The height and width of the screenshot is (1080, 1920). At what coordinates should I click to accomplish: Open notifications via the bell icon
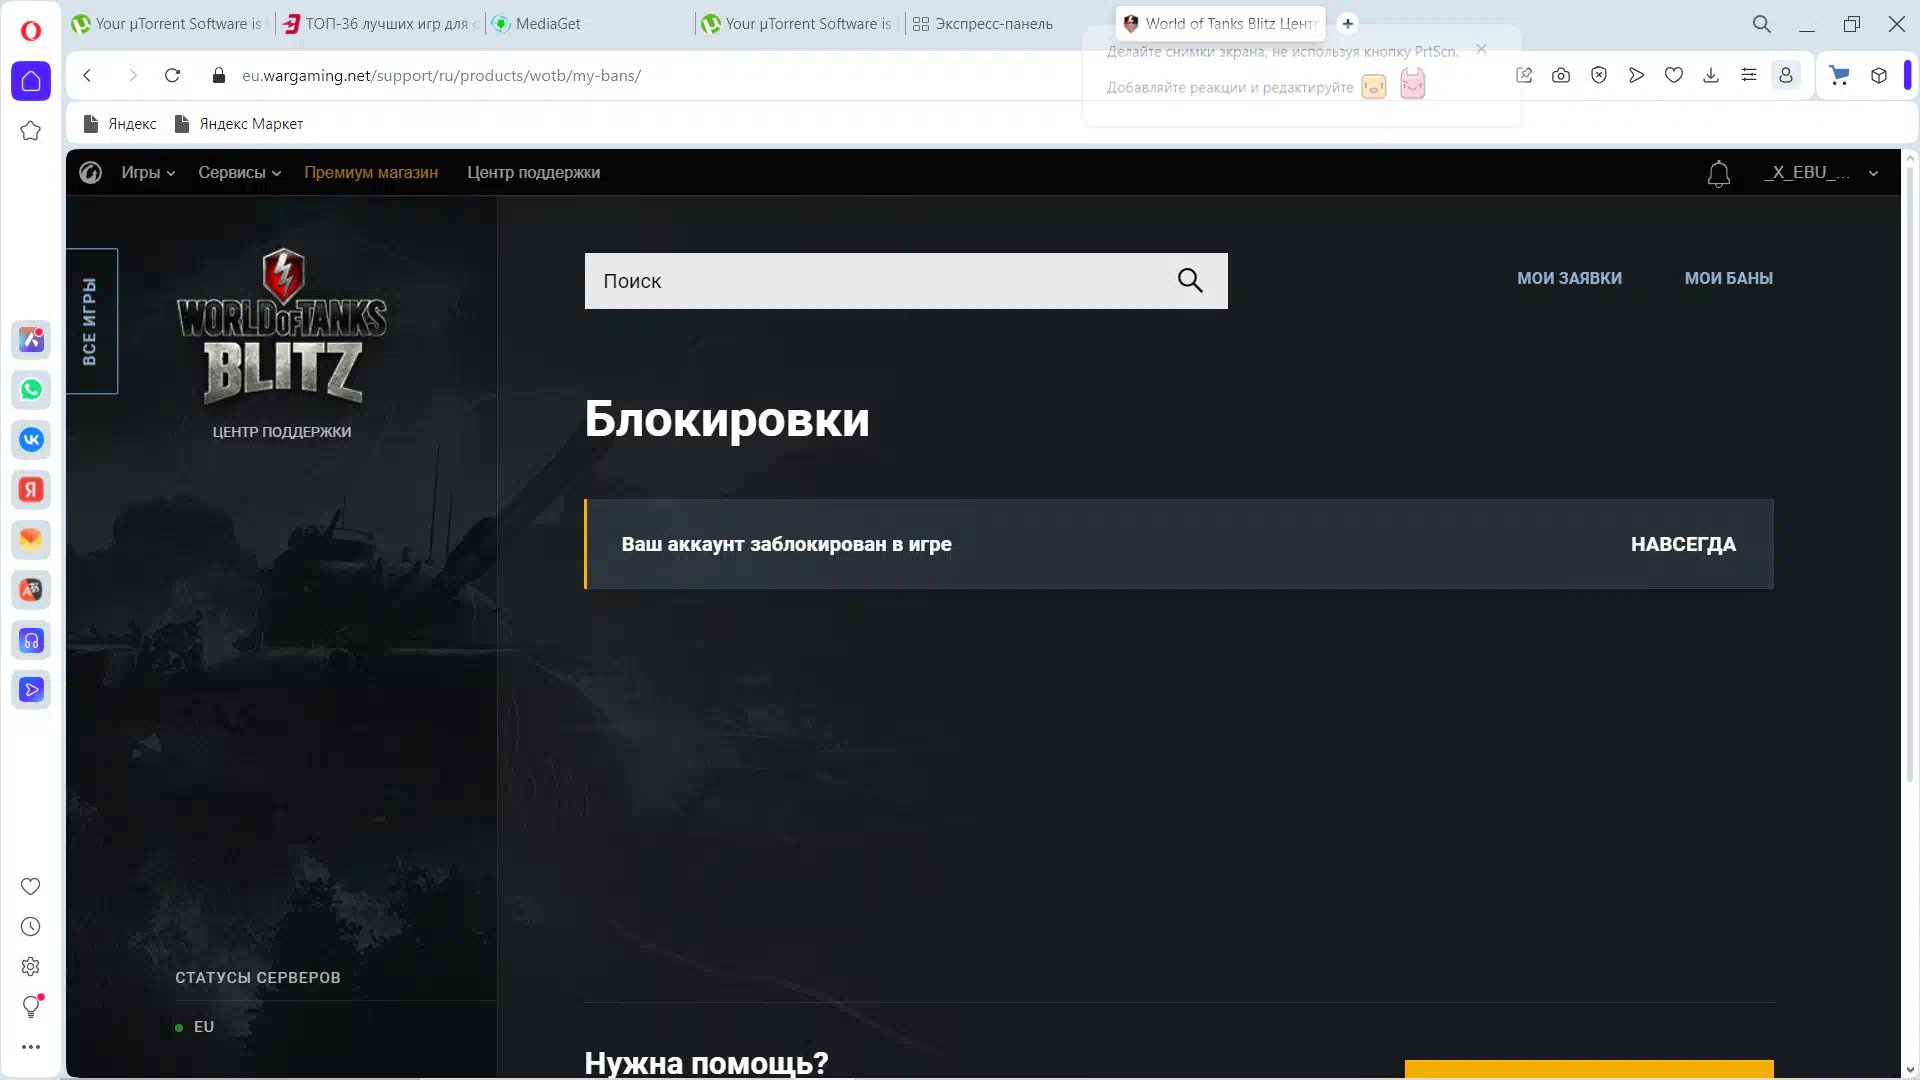click(1719, 172)
